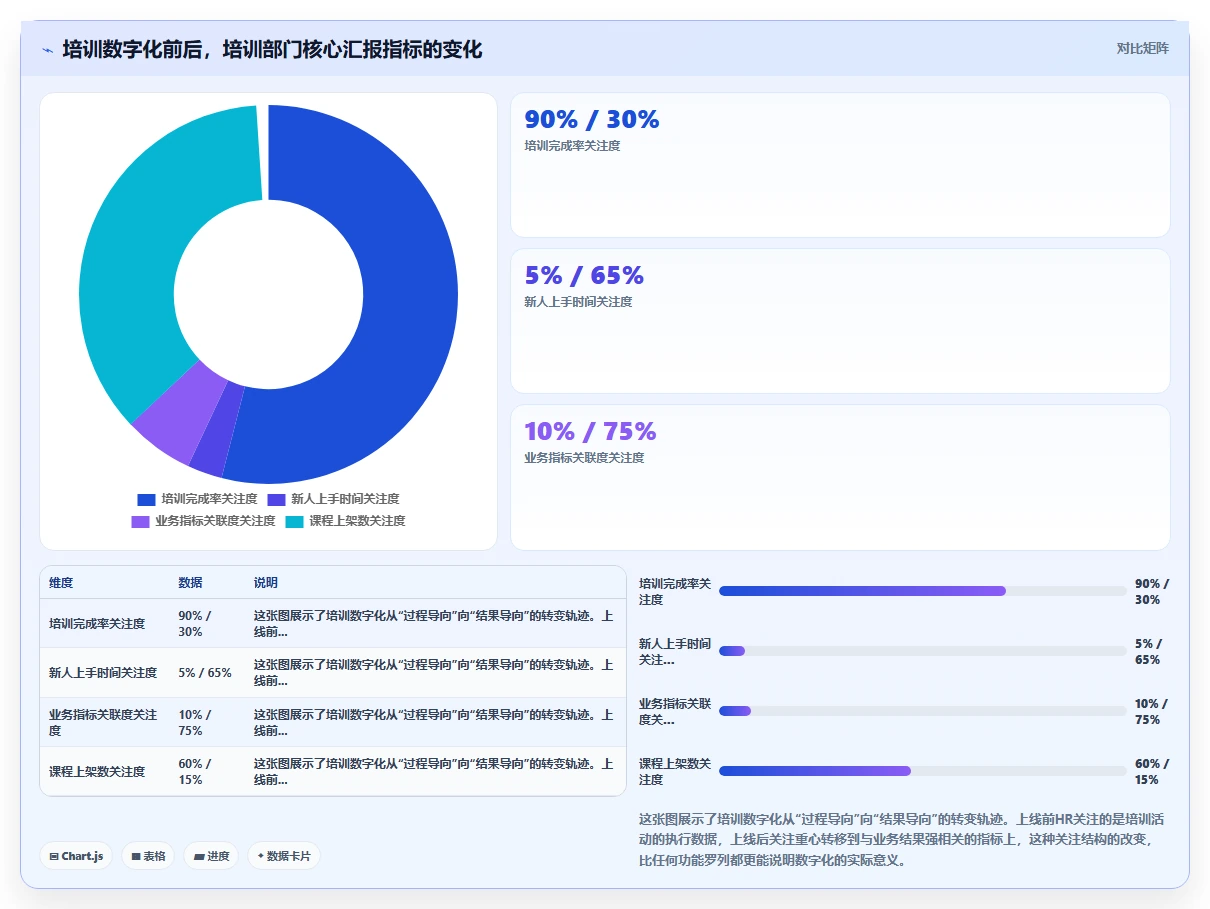The height and width of the screenshot is (909, 1210).
Task: Click the lightning icon beside the title
Action: (48, 50)
